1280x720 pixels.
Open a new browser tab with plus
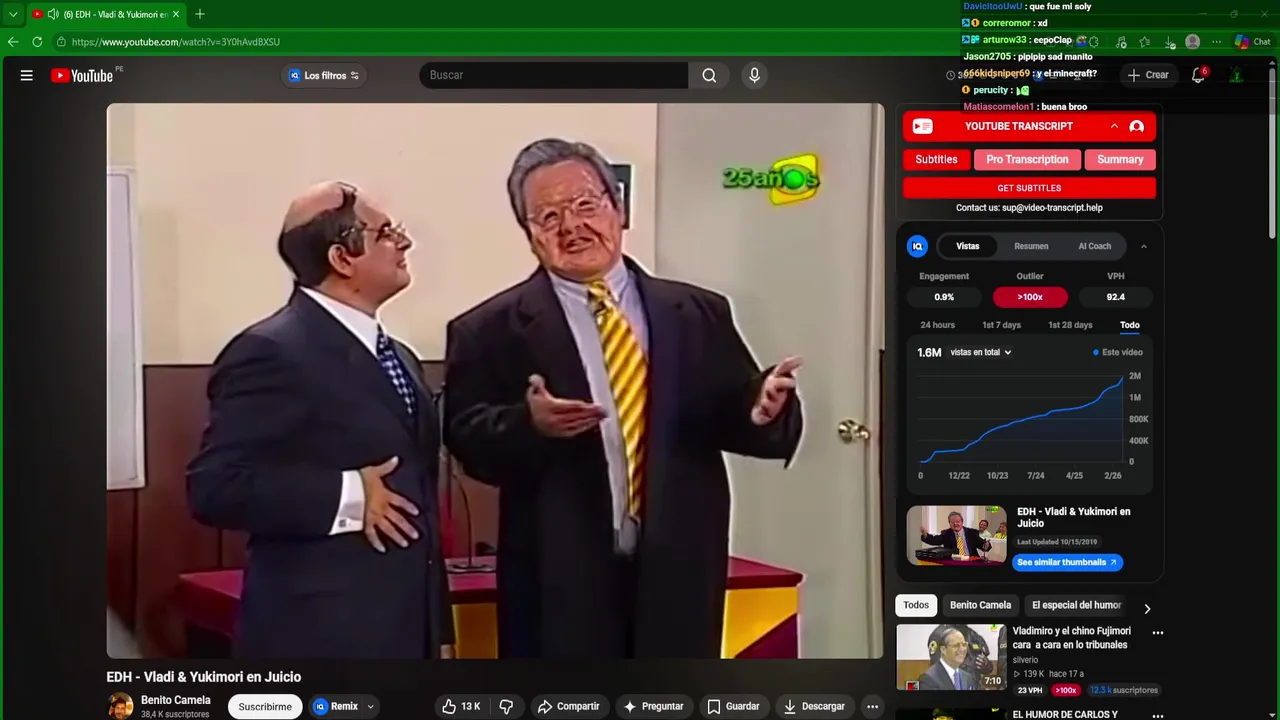tap(200, 14)
